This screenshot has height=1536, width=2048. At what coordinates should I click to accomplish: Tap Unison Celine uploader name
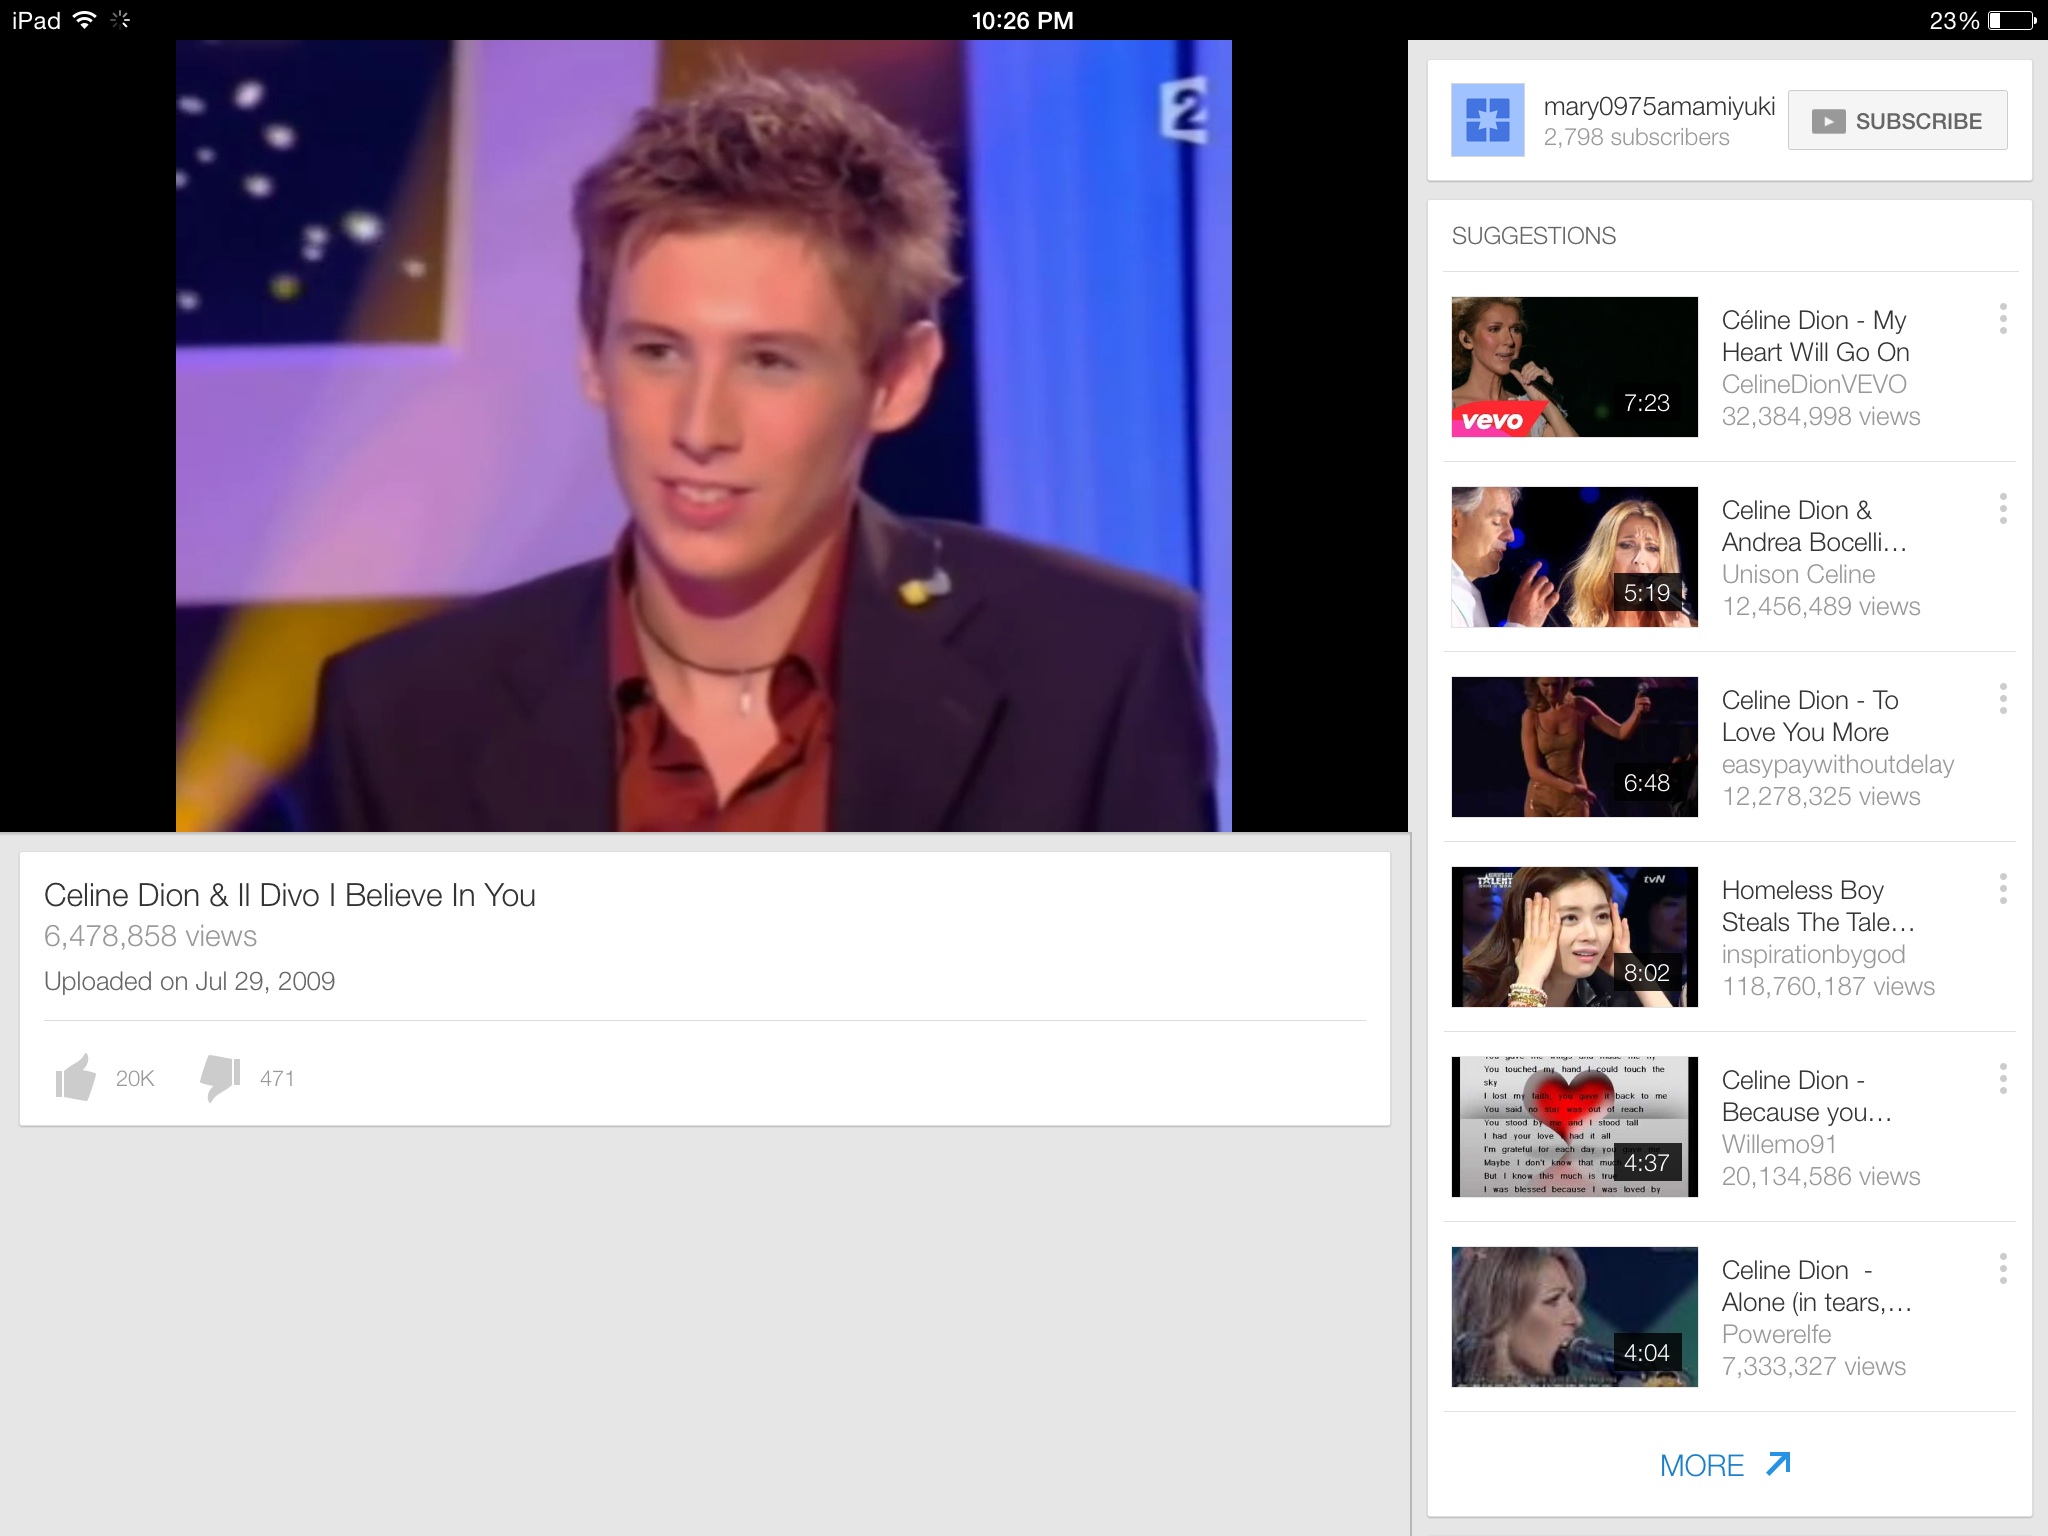[x=1798, y=574]
